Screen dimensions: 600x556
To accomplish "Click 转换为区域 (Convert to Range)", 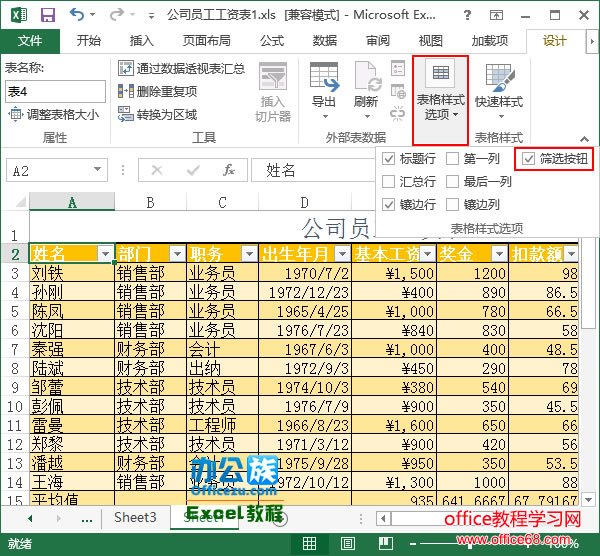I will [x=158, y=114].
